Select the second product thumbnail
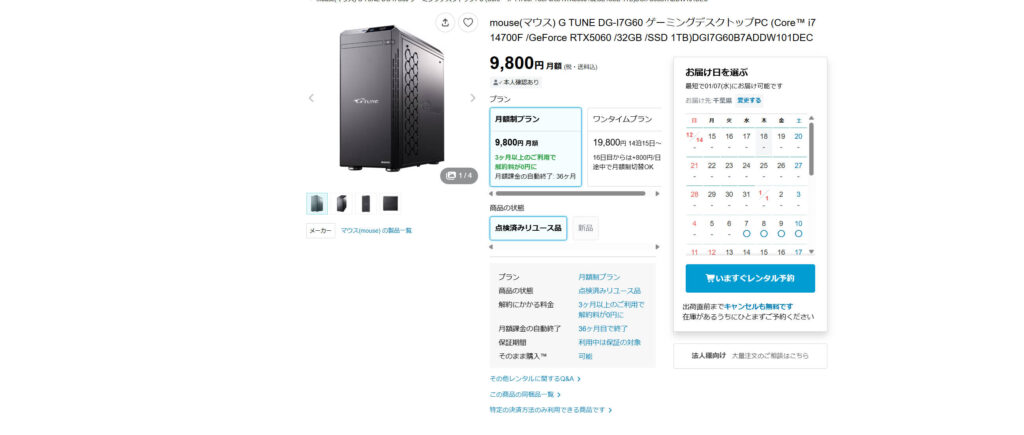This screenshot has width=1024, height=435. click(x=342, y=204)
